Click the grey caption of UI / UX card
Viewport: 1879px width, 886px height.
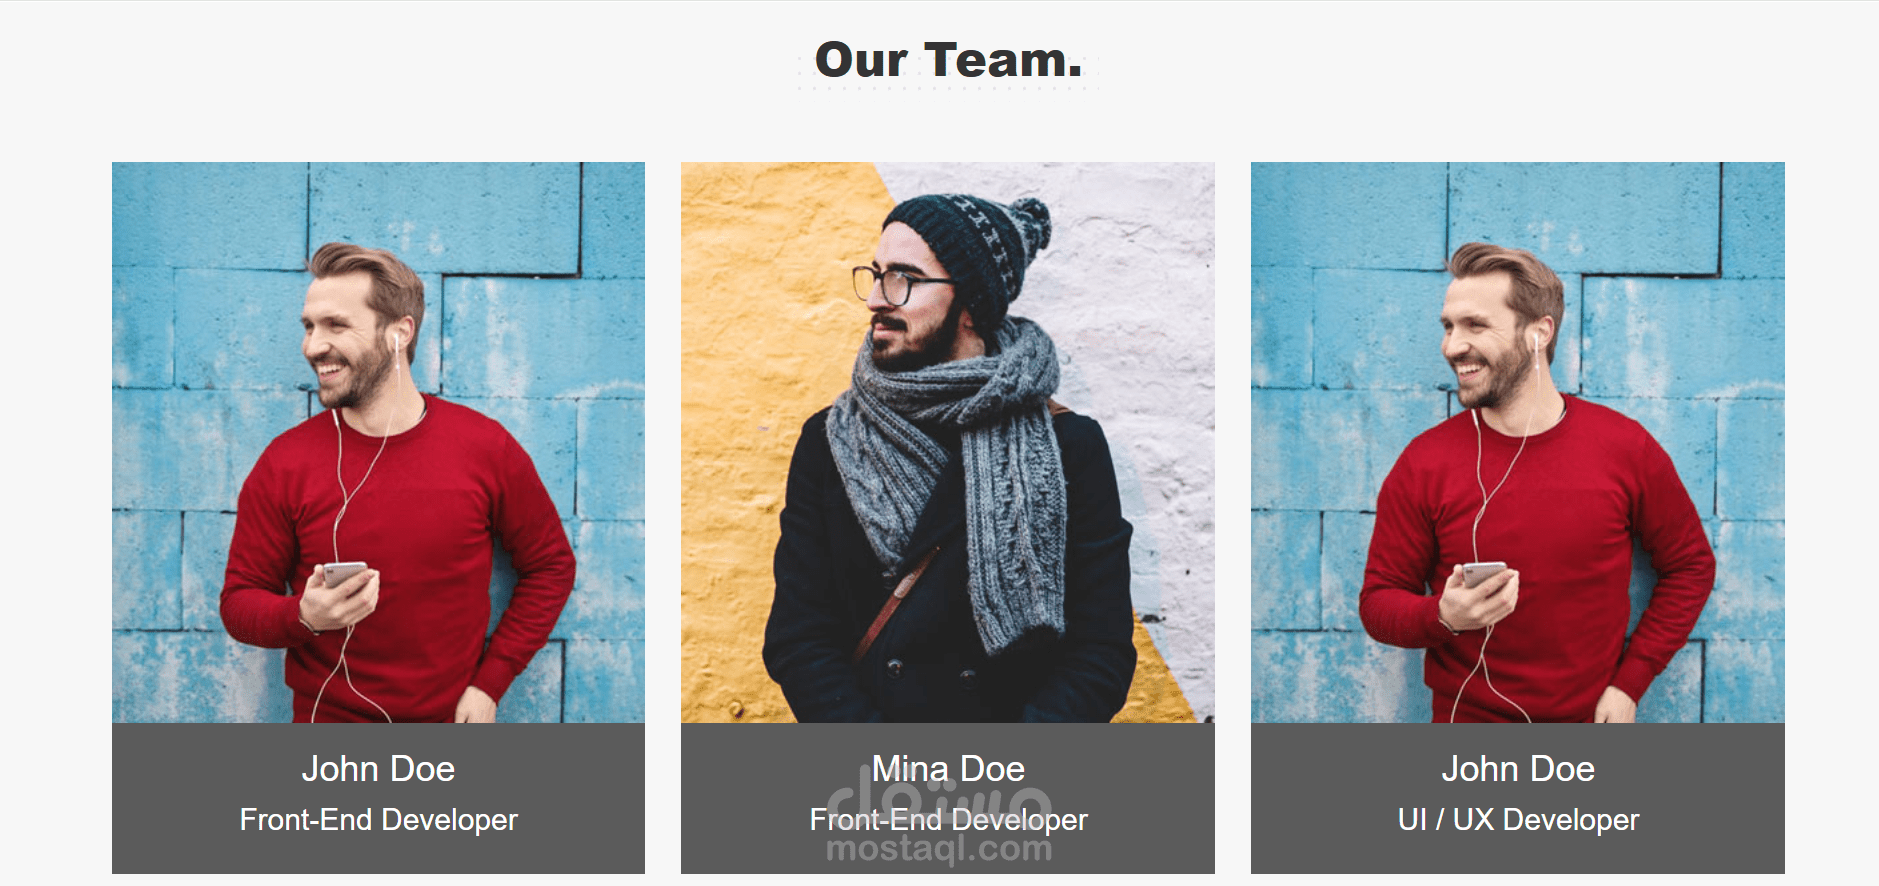[1518, 798]
